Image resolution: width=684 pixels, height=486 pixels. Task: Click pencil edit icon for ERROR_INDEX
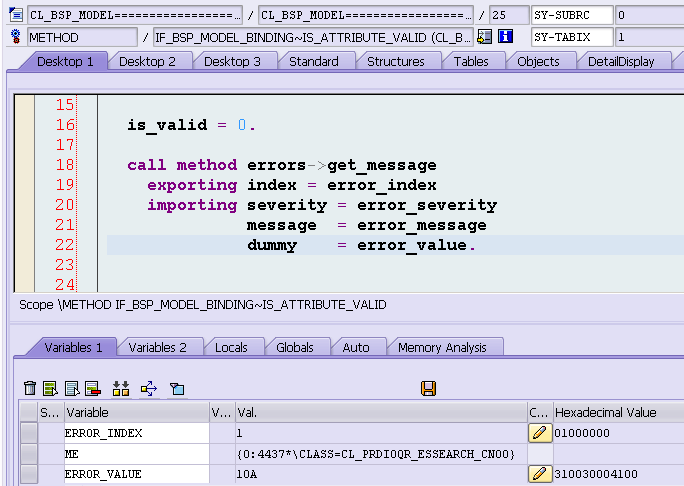(540, 433)
